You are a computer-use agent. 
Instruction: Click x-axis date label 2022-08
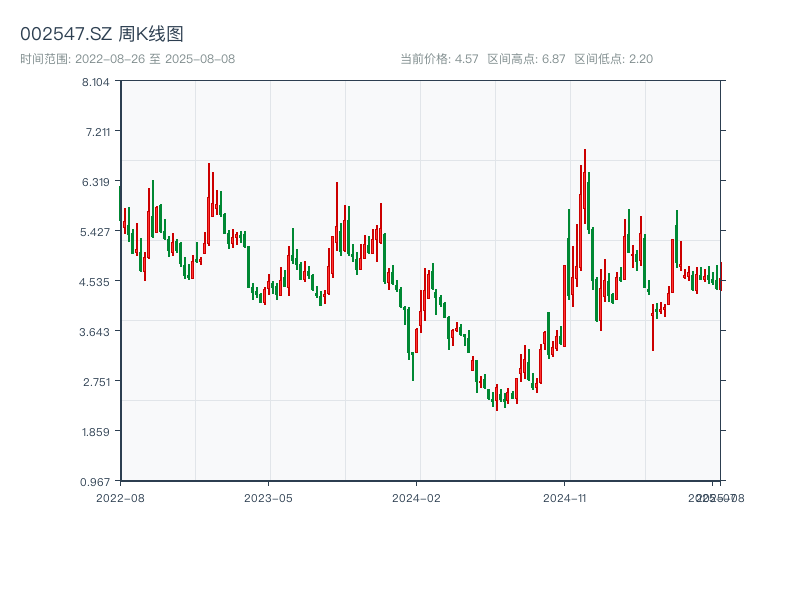(120, 498)
